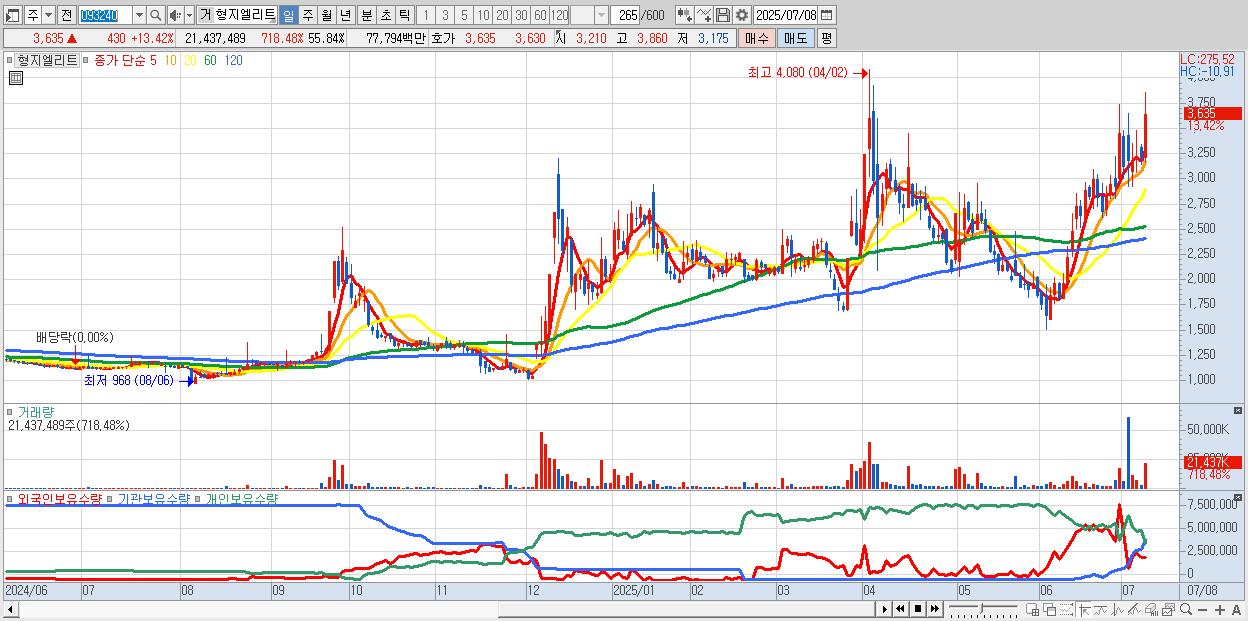The width and height of the screenshot is (1248, 621).
Task: Set interval to 3
Action: pyautogui.click(x=445, y=15)
